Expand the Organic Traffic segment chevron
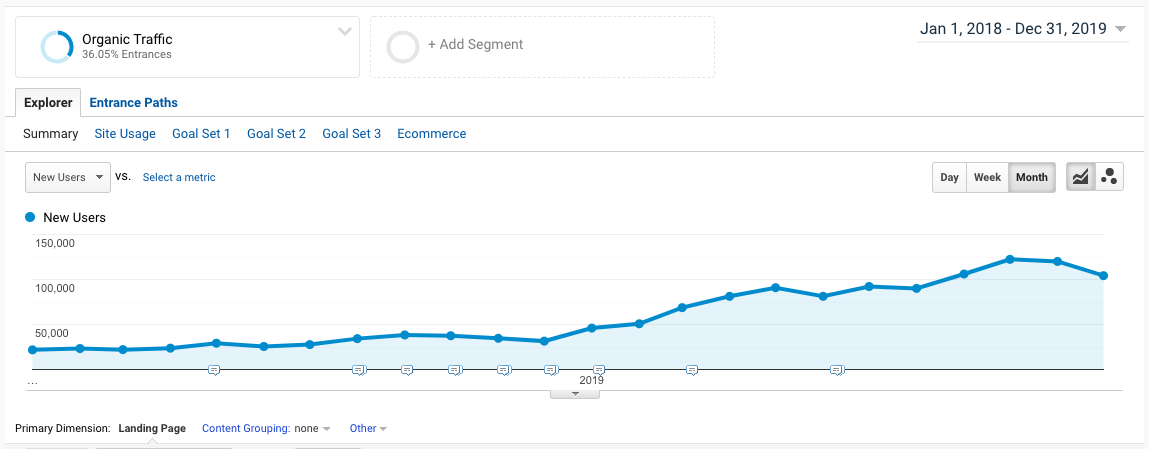The image size is (1149, 449). 345,31
